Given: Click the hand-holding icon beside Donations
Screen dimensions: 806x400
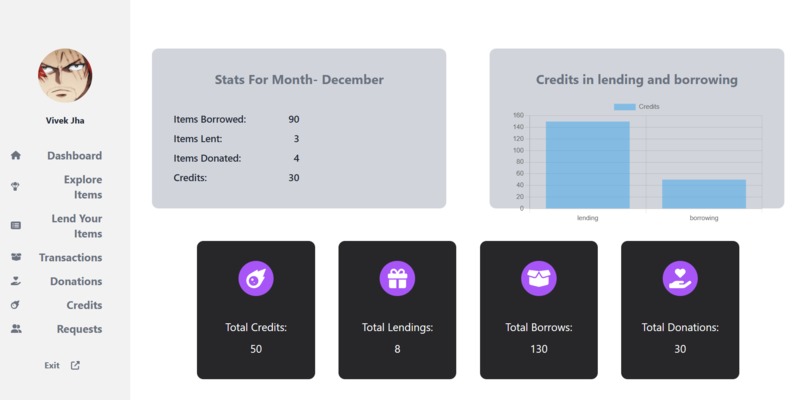Looking at the screenshot, I should pyautogui.click(x=16, y=281).
